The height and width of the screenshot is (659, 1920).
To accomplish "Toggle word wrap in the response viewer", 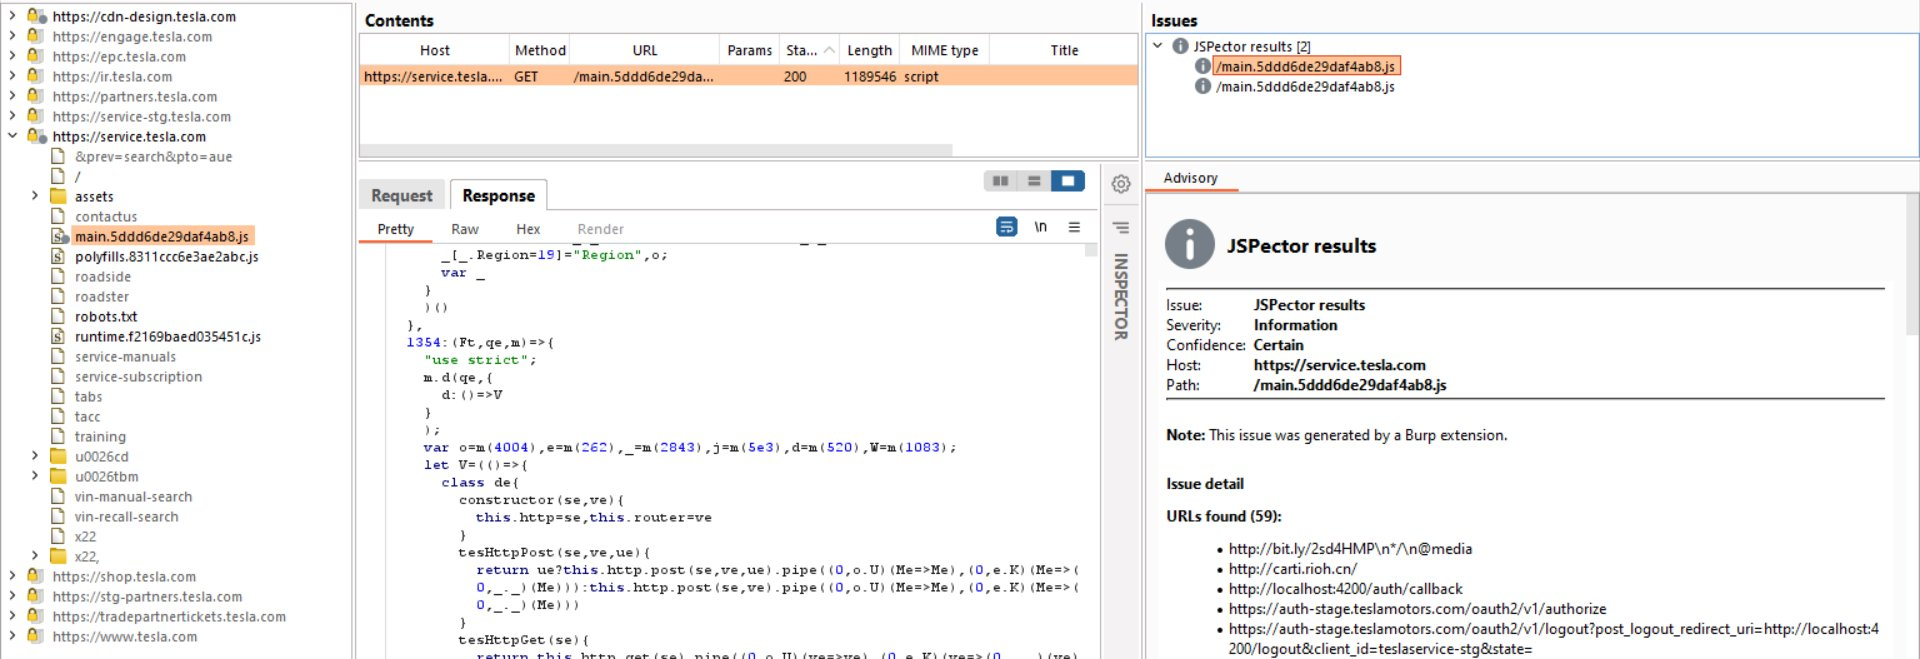I will pos(1007,227).
